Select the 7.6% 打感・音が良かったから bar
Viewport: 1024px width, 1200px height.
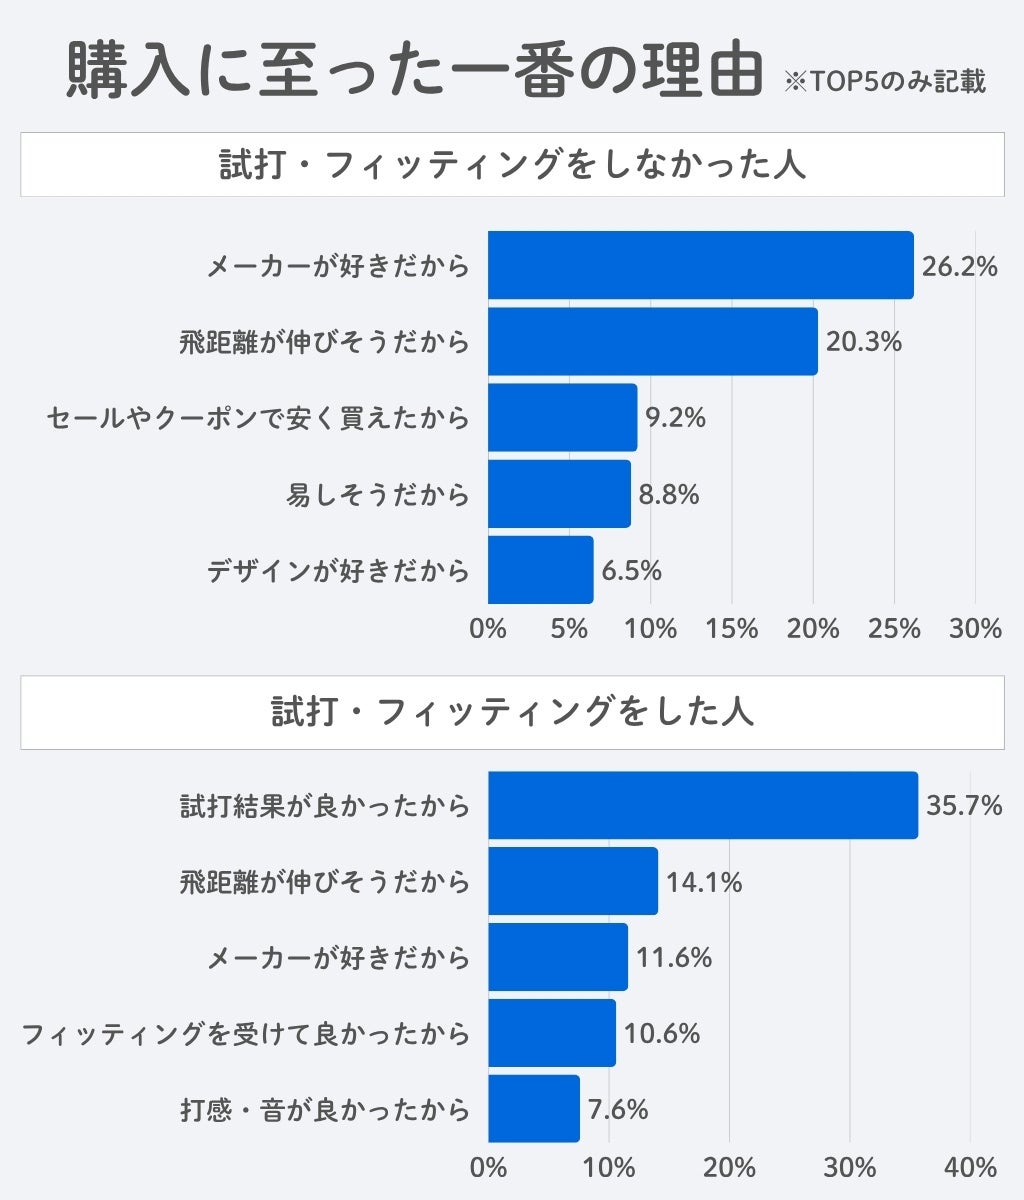534,1109
